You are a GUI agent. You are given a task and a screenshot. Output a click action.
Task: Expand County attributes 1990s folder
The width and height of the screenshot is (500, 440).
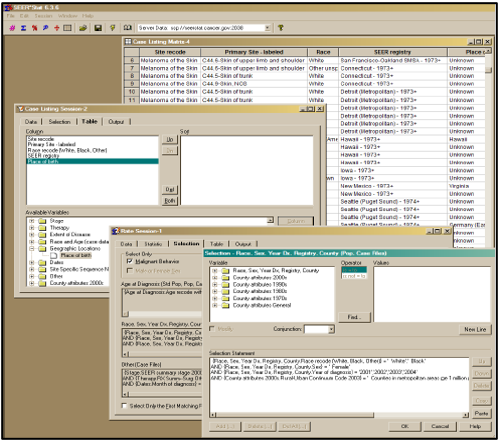[215, 285]
